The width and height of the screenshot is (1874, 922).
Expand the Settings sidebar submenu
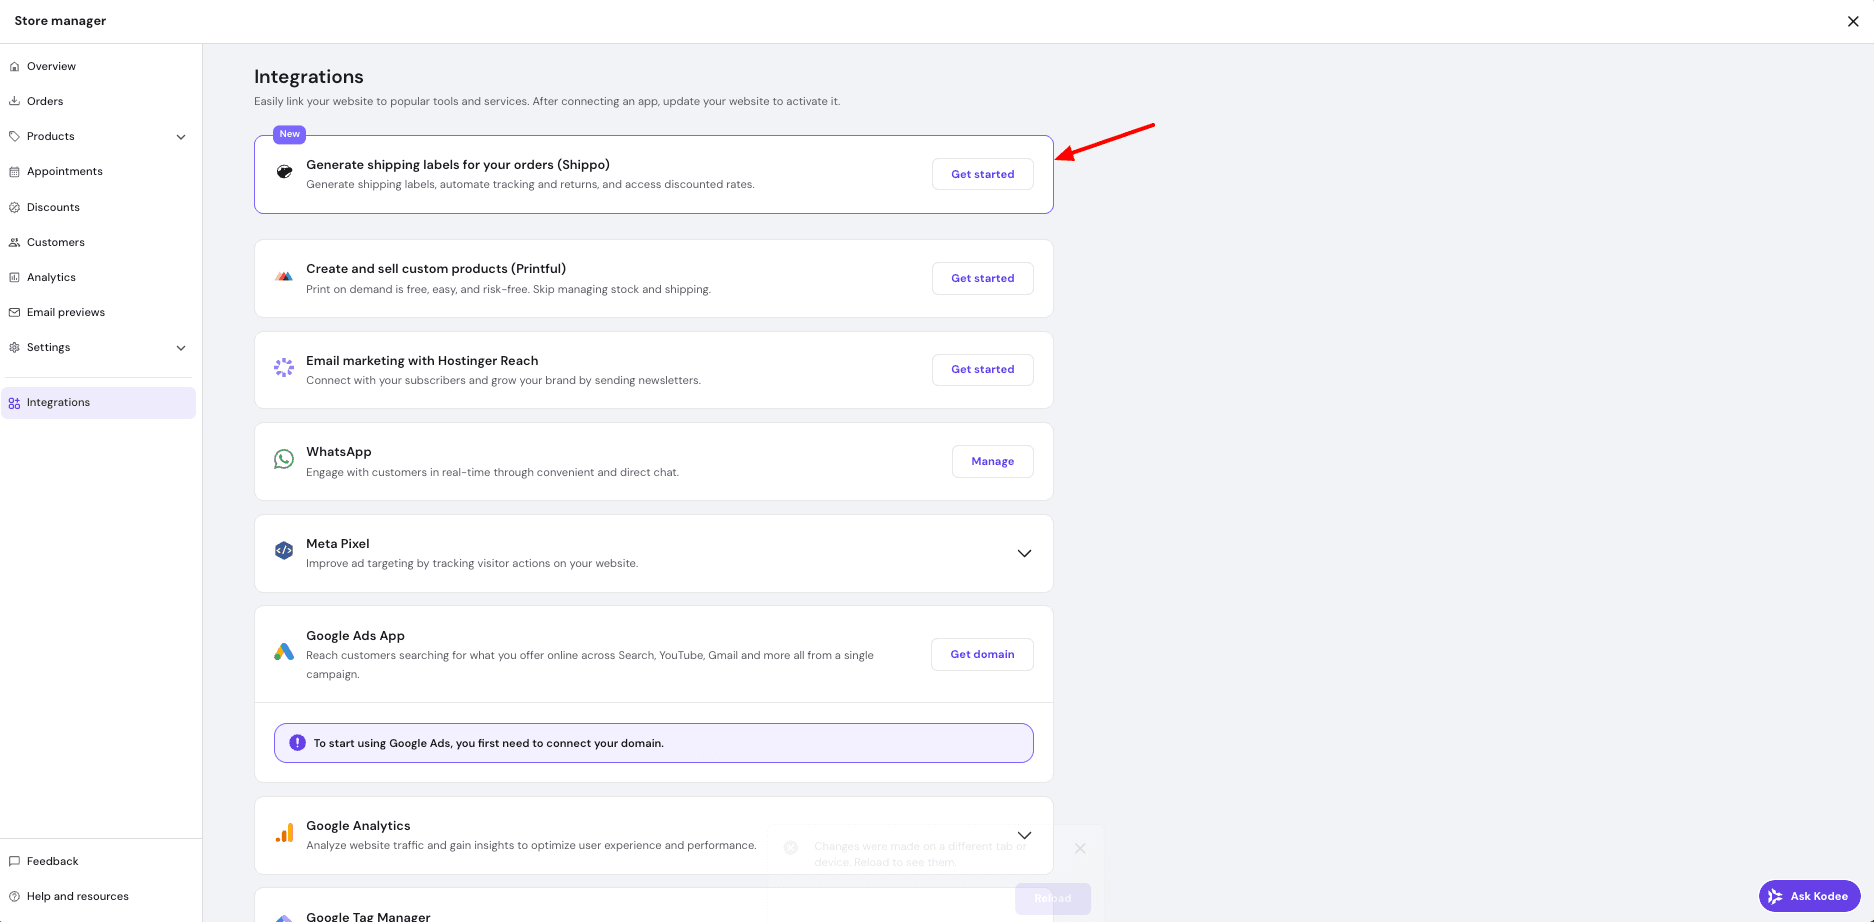coord(181,348)
